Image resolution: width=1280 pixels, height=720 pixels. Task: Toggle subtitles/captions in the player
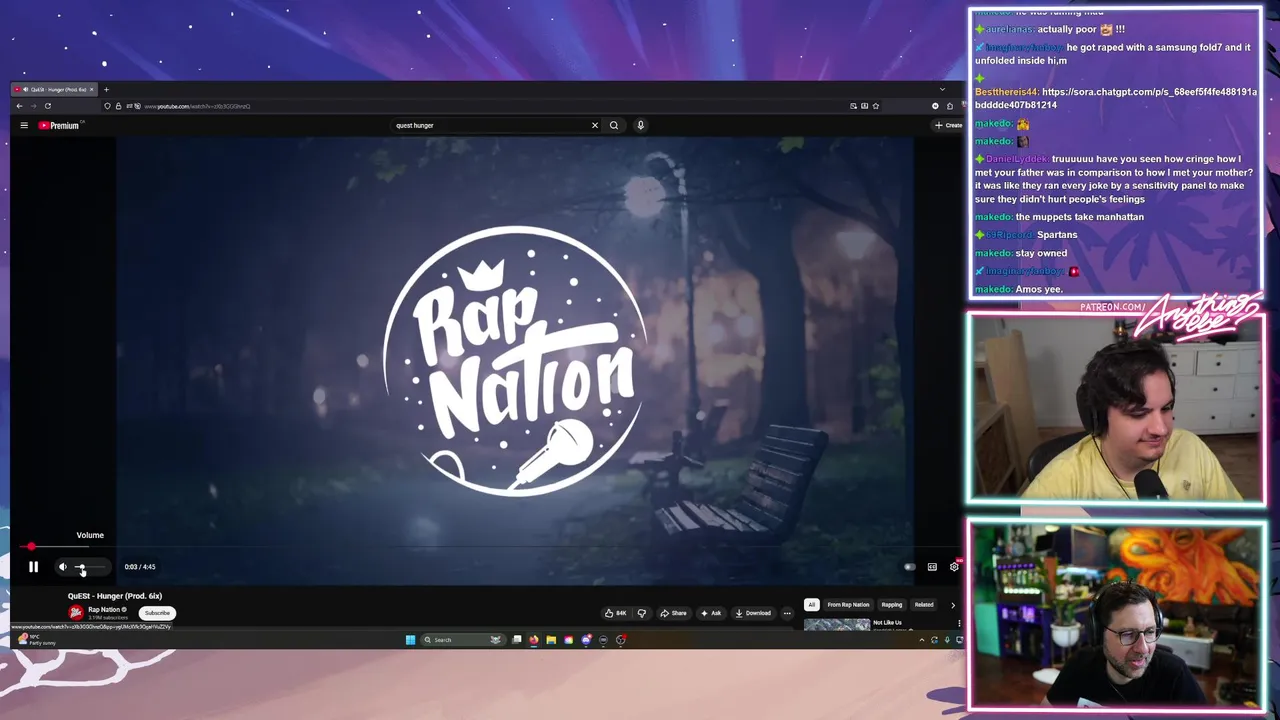click(932, 567)
